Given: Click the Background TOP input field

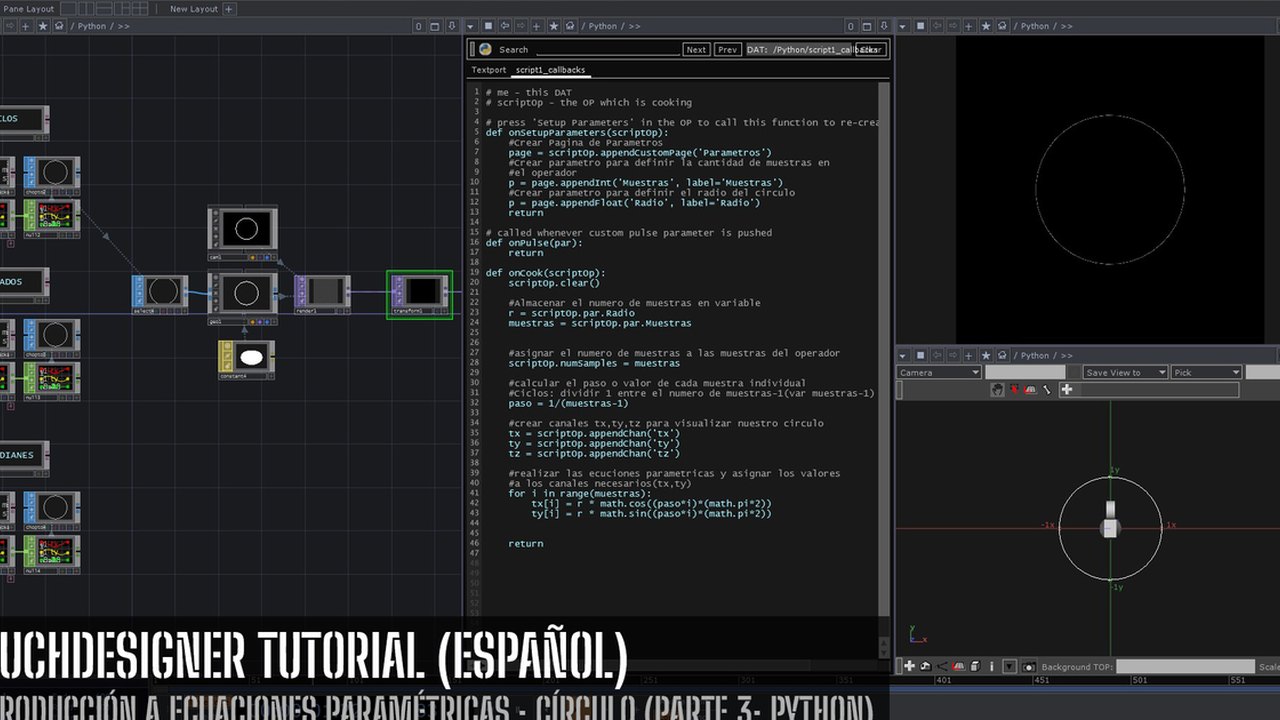Looking at the screenshot, I should point(1185,667).
